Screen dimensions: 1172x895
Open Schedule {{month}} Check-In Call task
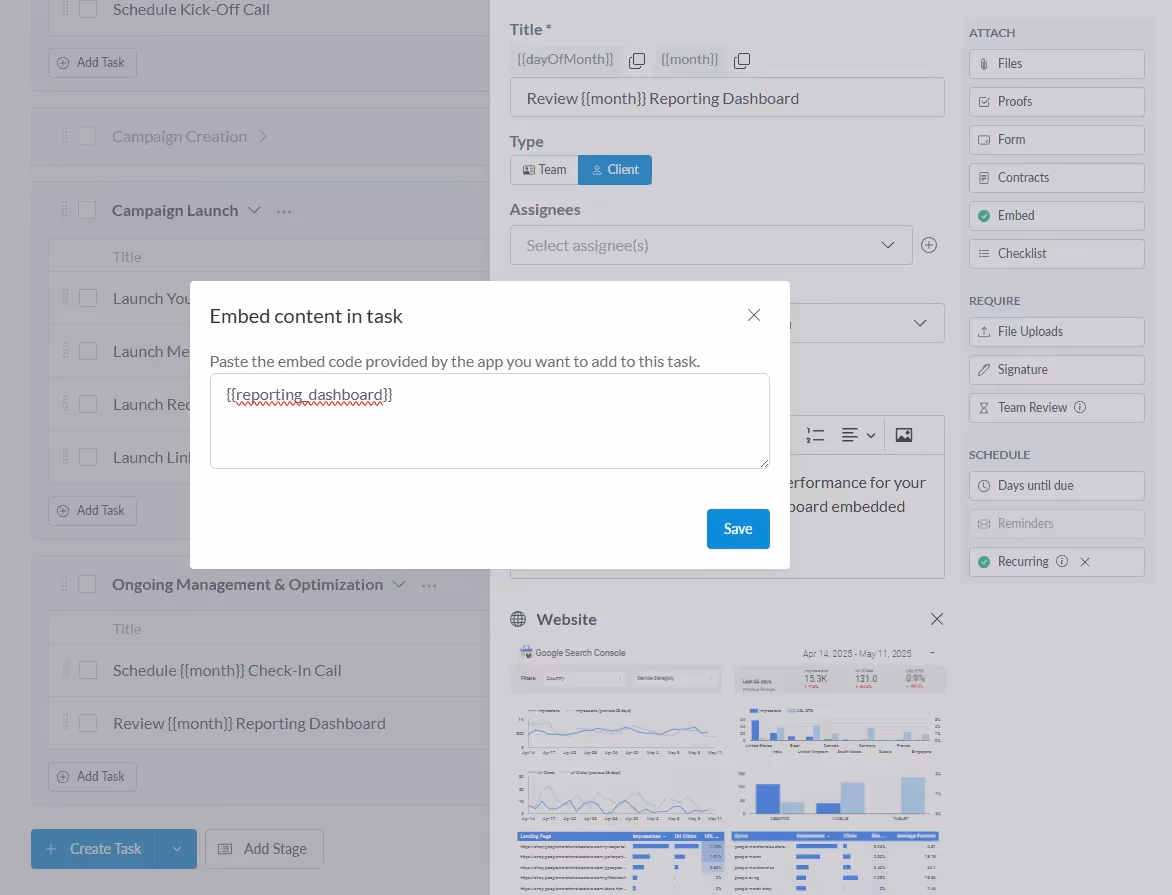click(x=227, y=671)
